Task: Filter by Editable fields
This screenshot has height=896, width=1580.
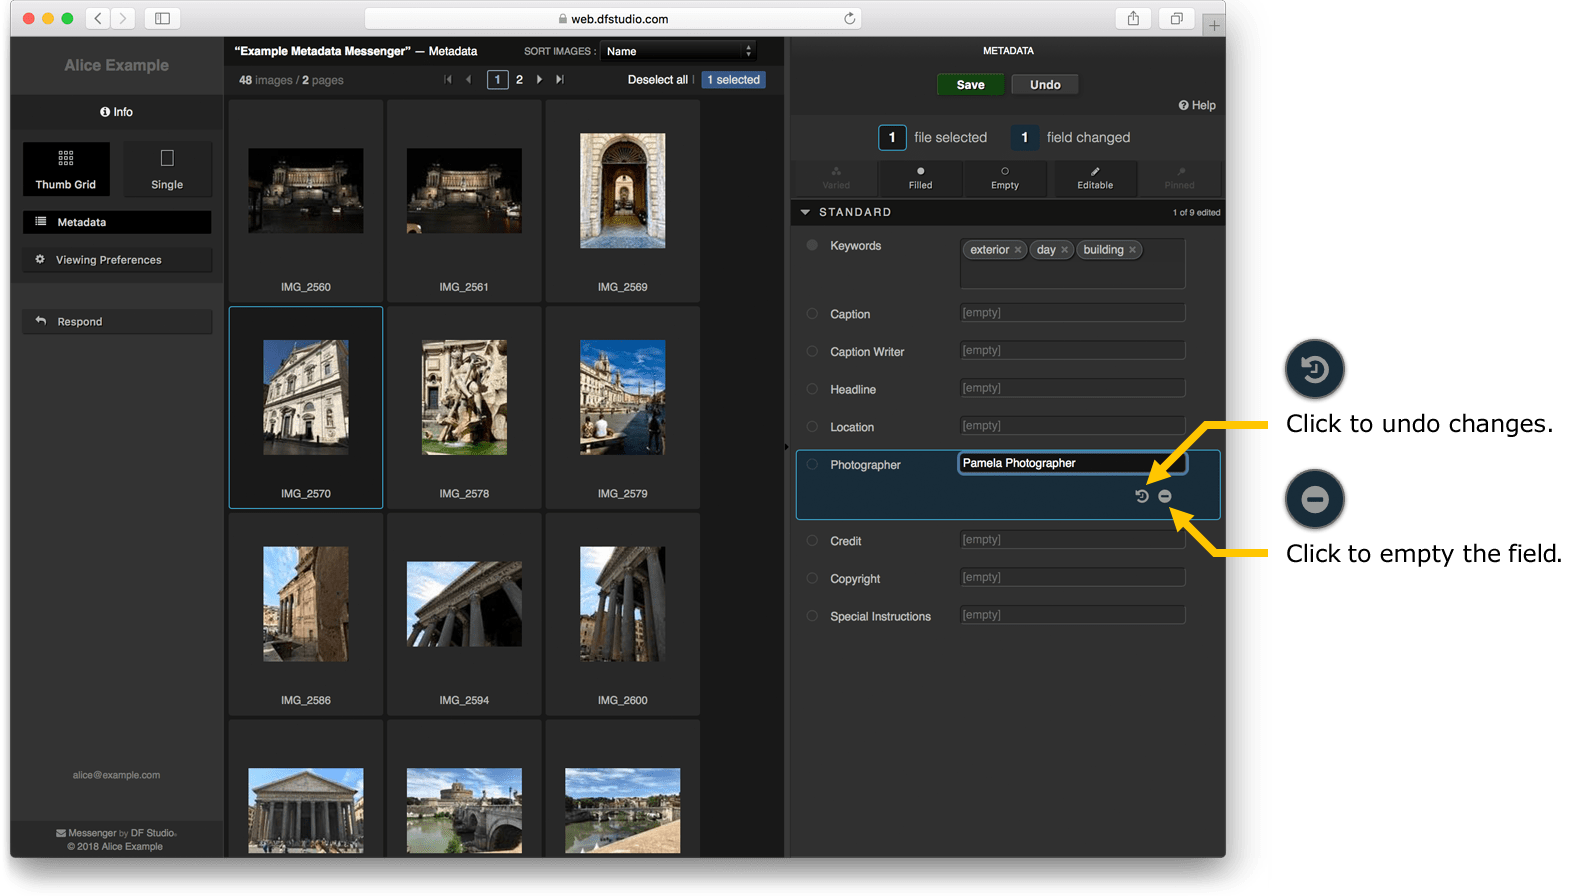Action: coord(1095,178)
